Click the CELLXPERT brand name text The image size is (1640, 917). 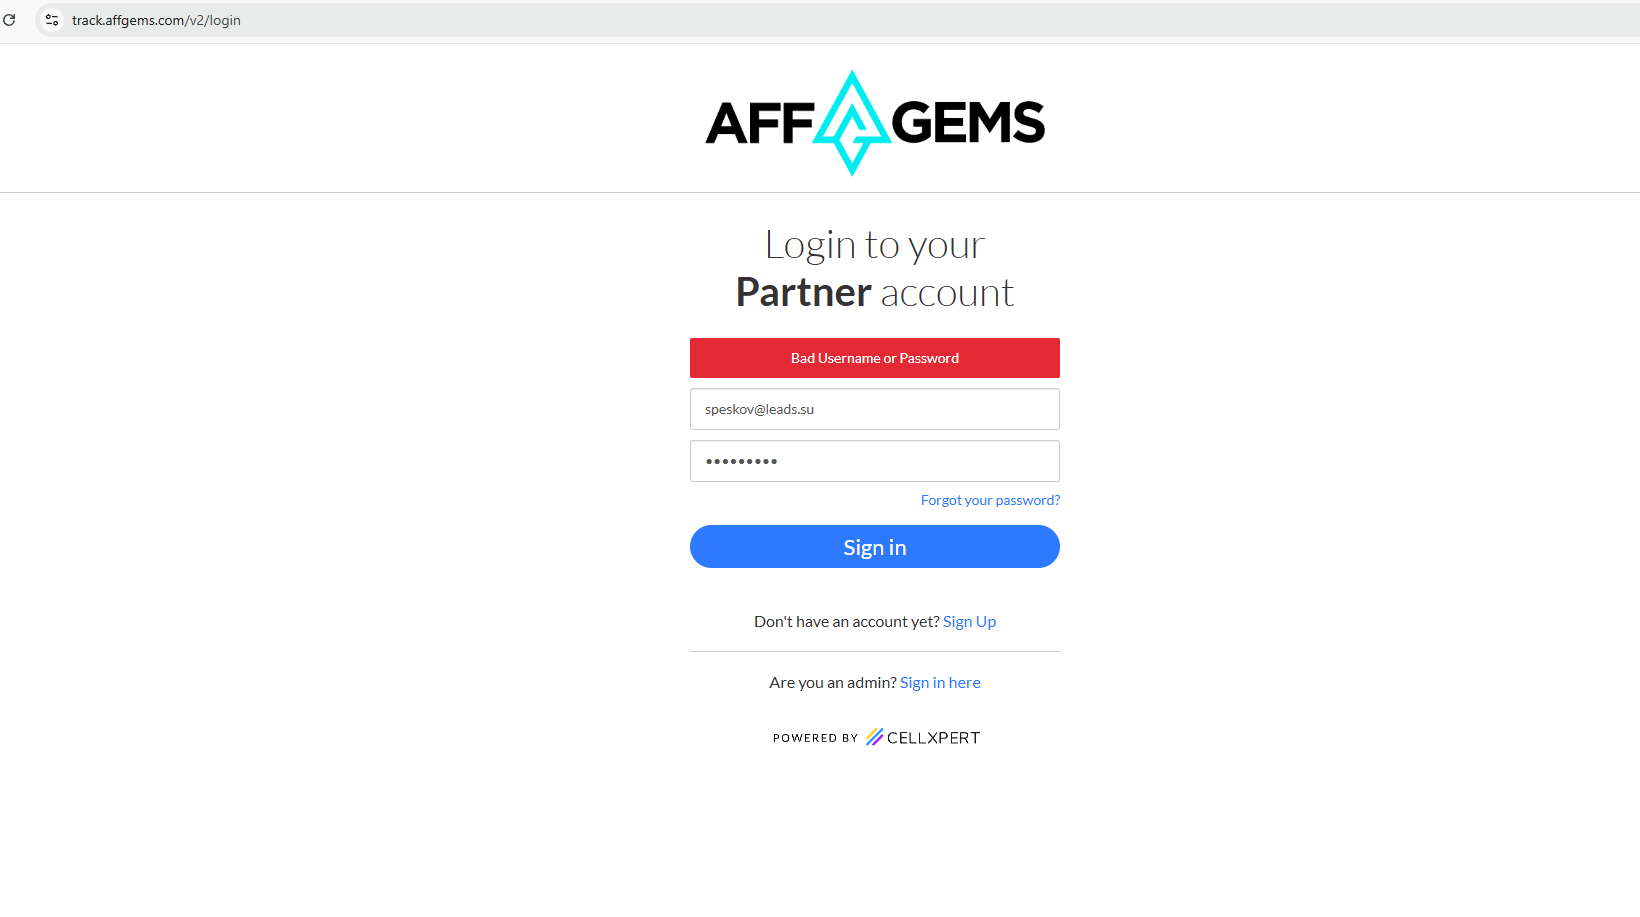point(933,738)
